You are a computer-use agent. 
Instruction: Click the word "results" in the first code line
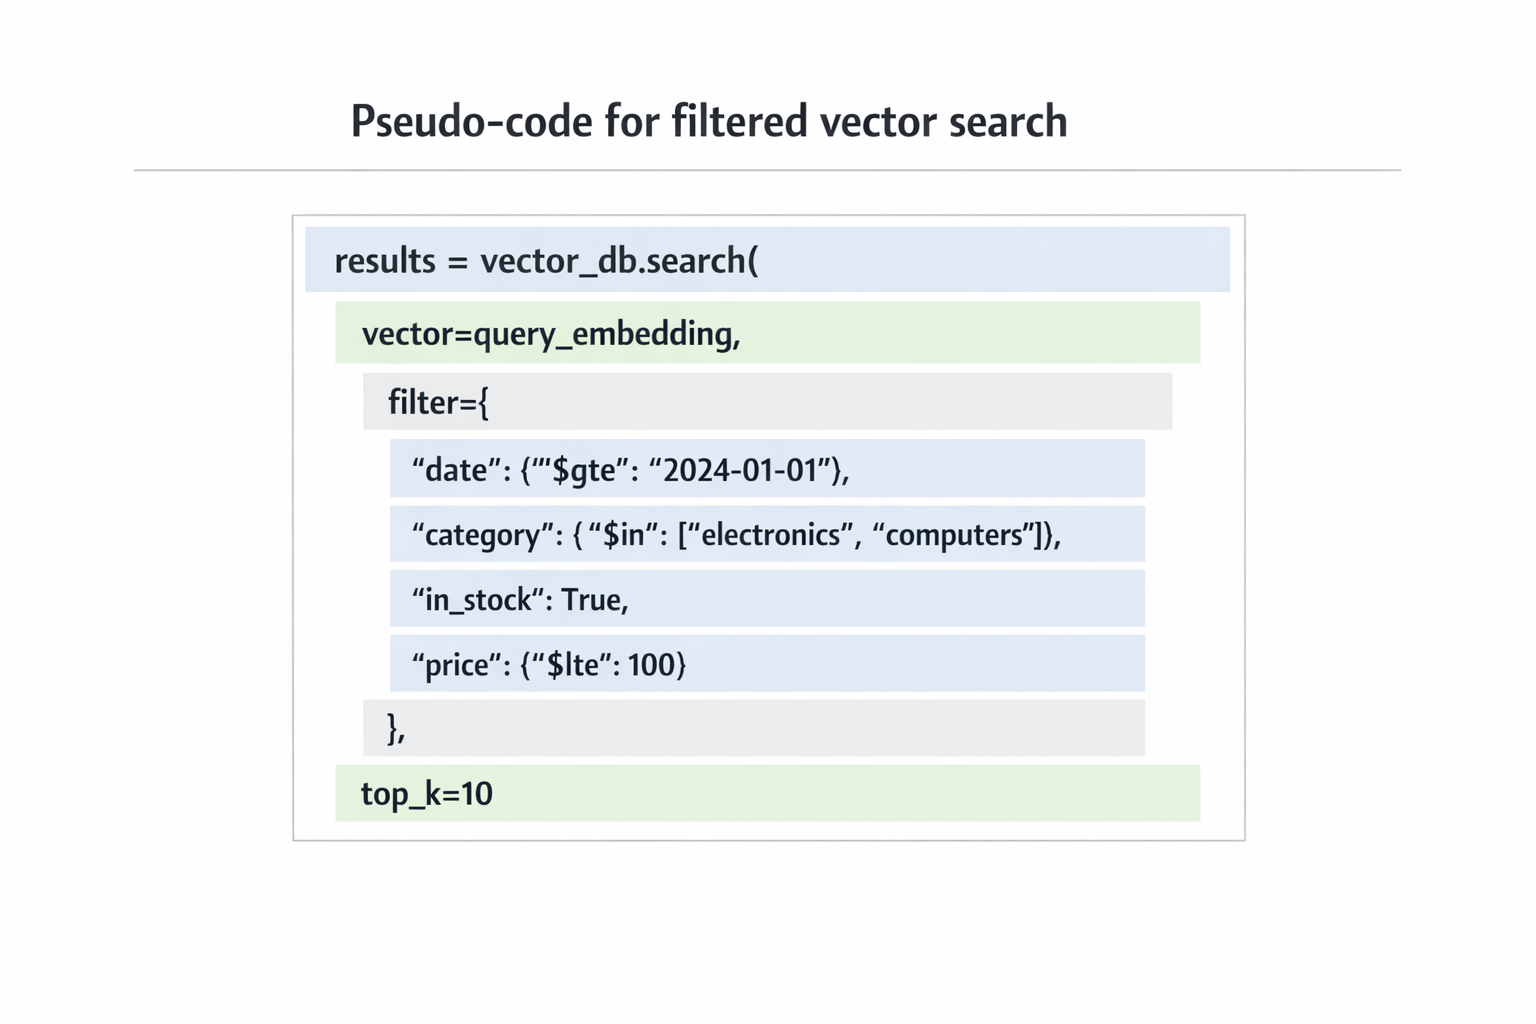(385, 261)
